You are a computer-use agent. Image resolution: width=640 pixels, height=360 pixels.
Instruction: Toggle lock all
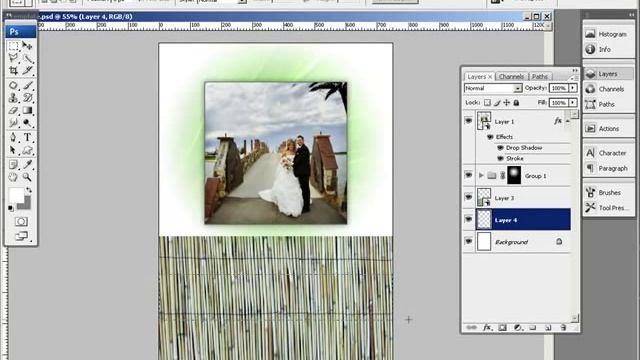click(x=516, y=103)
